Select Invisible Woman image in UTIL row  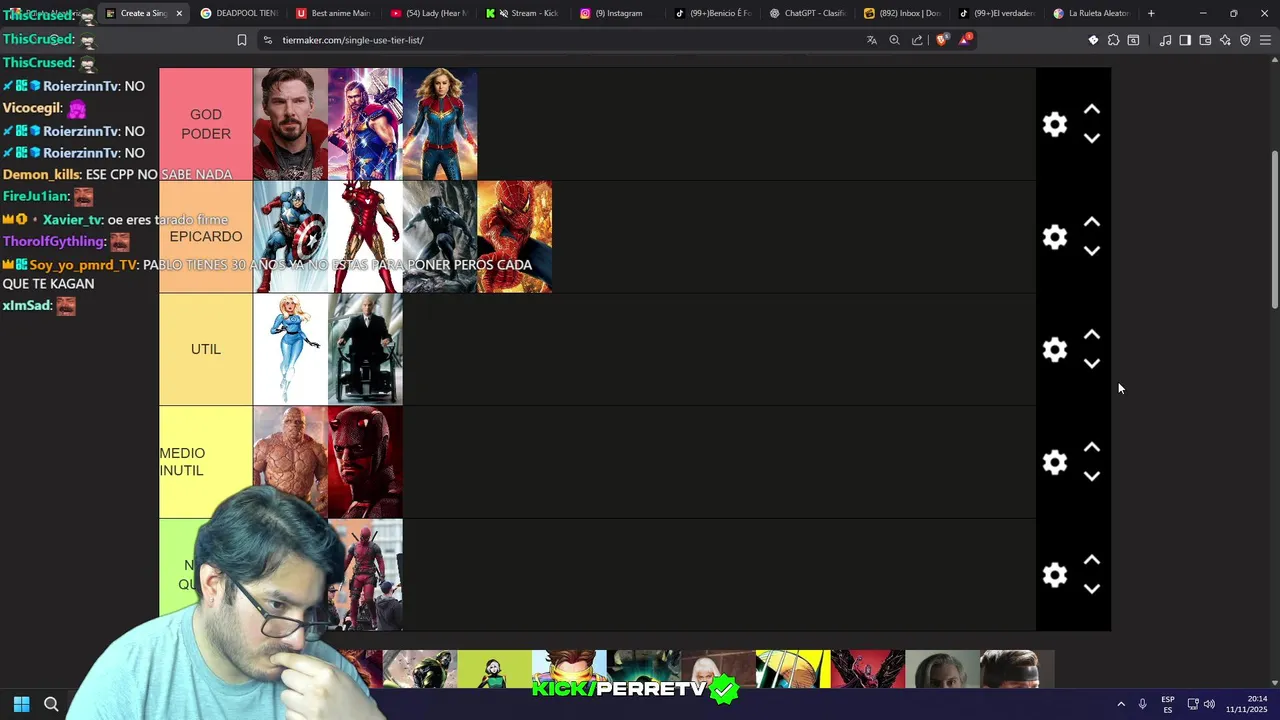[290, 349]
